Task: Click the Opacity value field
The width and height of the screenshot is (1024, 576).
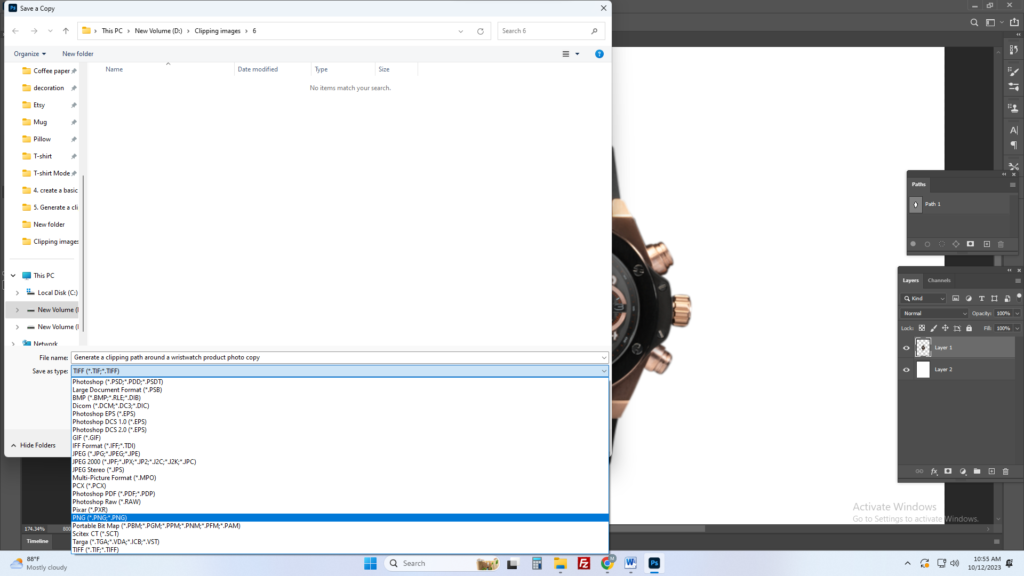Action: 1003,313
